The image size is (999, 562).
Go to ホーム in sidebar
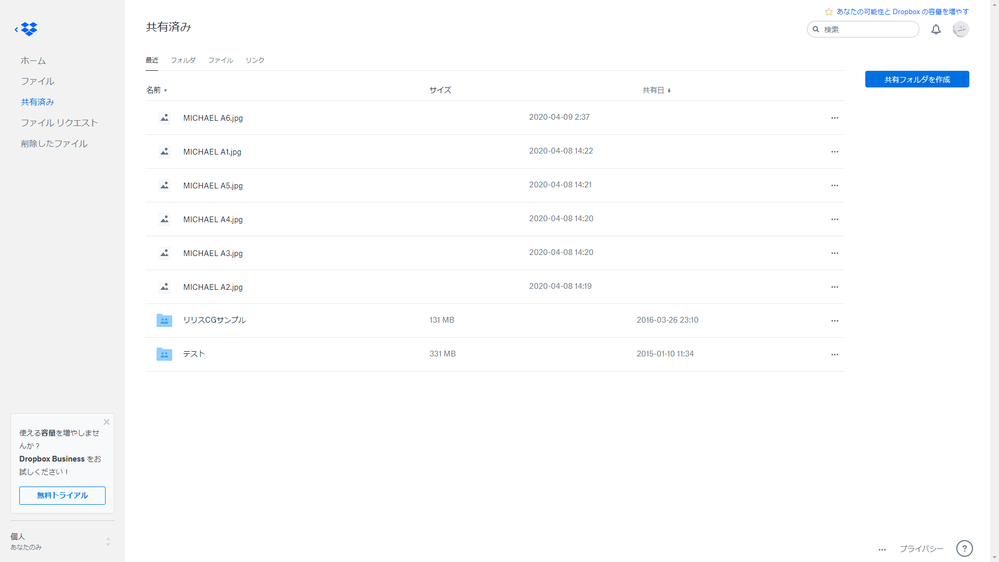point(33,61)
